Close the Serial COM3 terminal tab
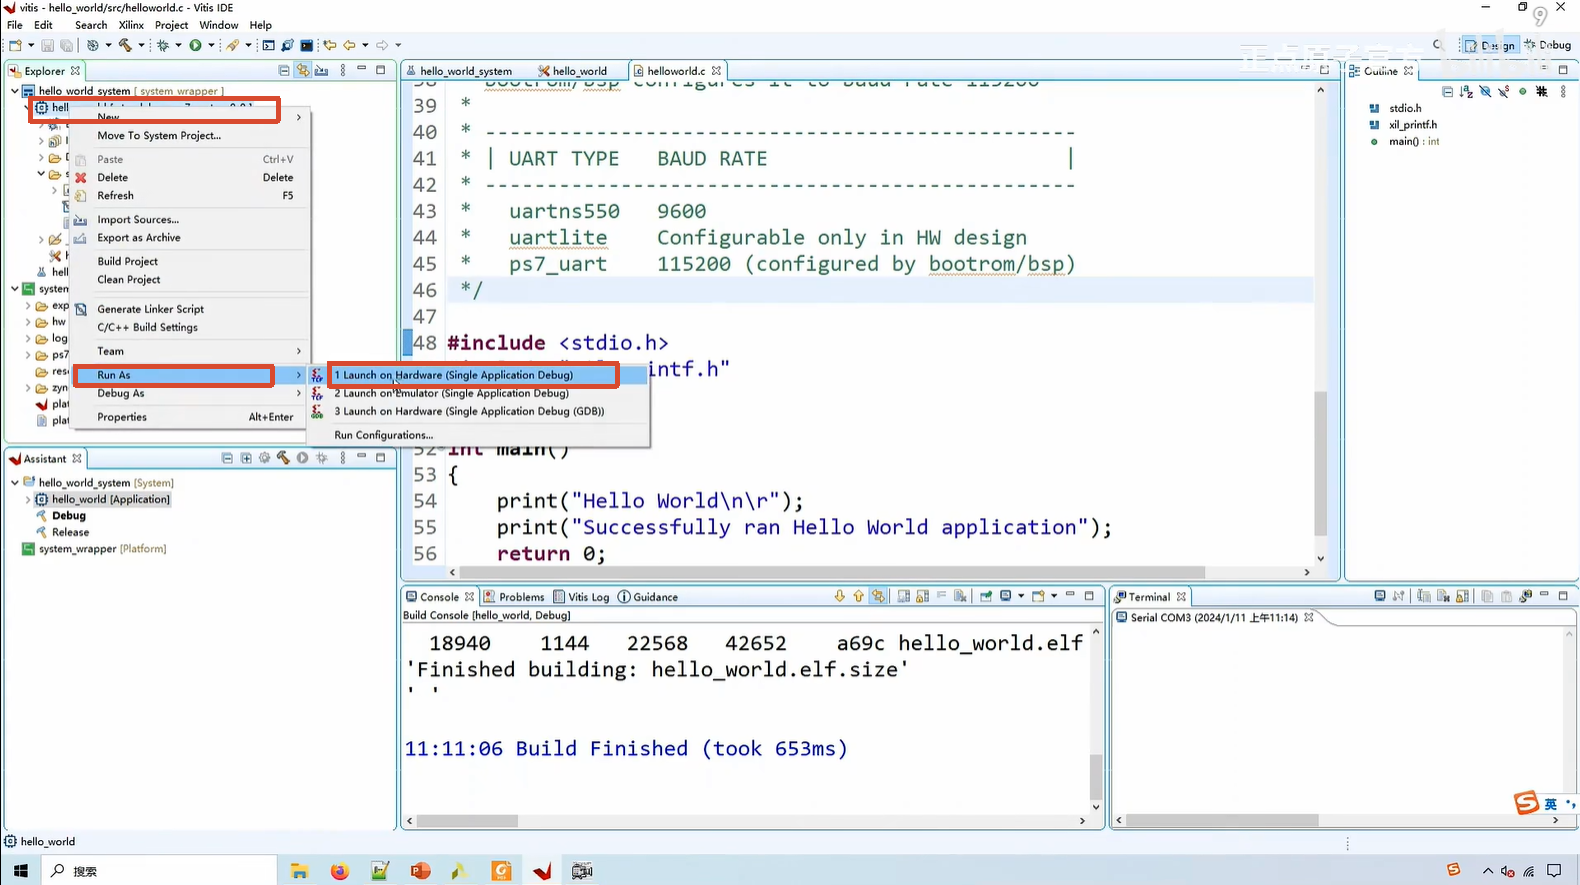 click(x=1308, y=617)
